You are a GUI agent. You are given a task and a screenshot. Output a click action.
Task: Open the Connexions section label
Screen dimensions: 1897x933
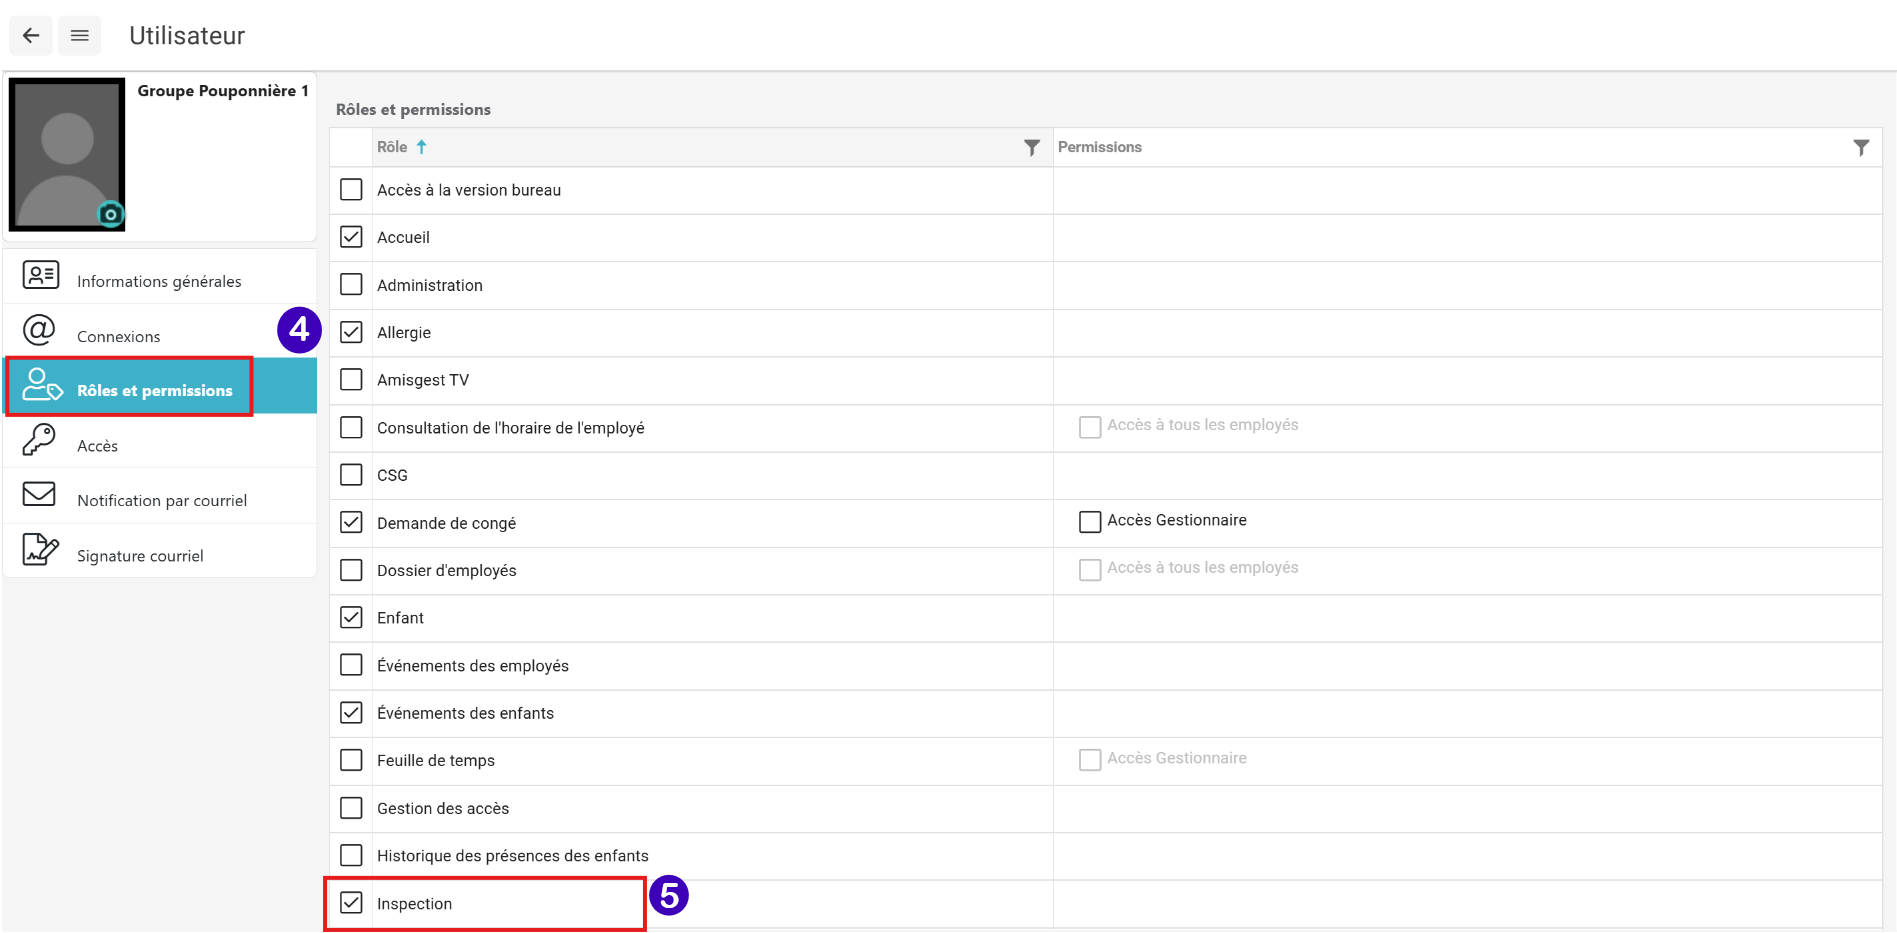[x=118, y=336]
